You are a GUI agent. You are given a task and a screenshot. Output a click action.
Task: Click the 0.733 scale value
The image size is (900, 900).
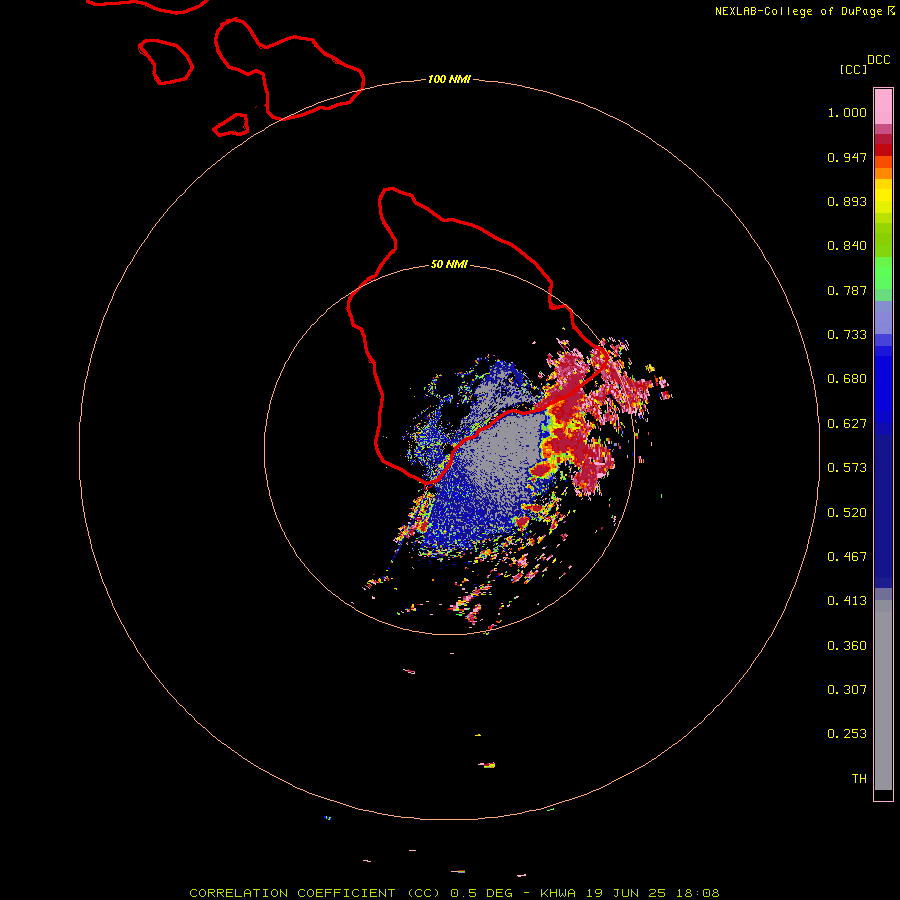tap(847, 335)
